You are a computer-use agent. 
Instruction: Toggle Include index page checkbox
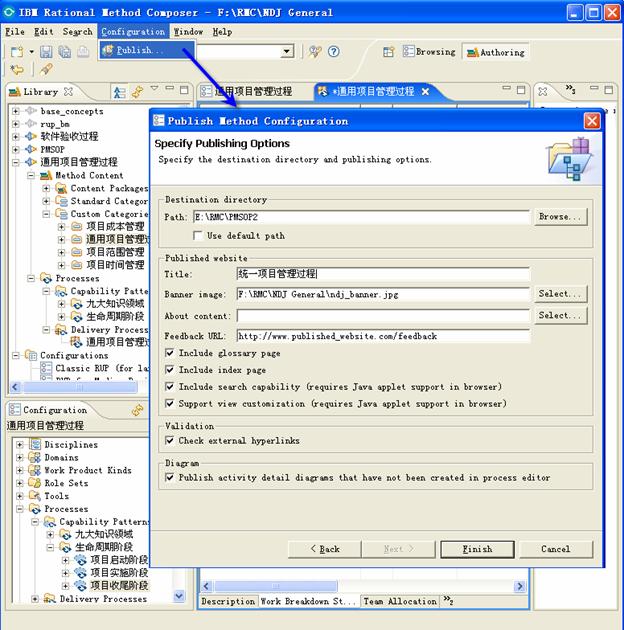pyautogui.click(x=170, y=370)
